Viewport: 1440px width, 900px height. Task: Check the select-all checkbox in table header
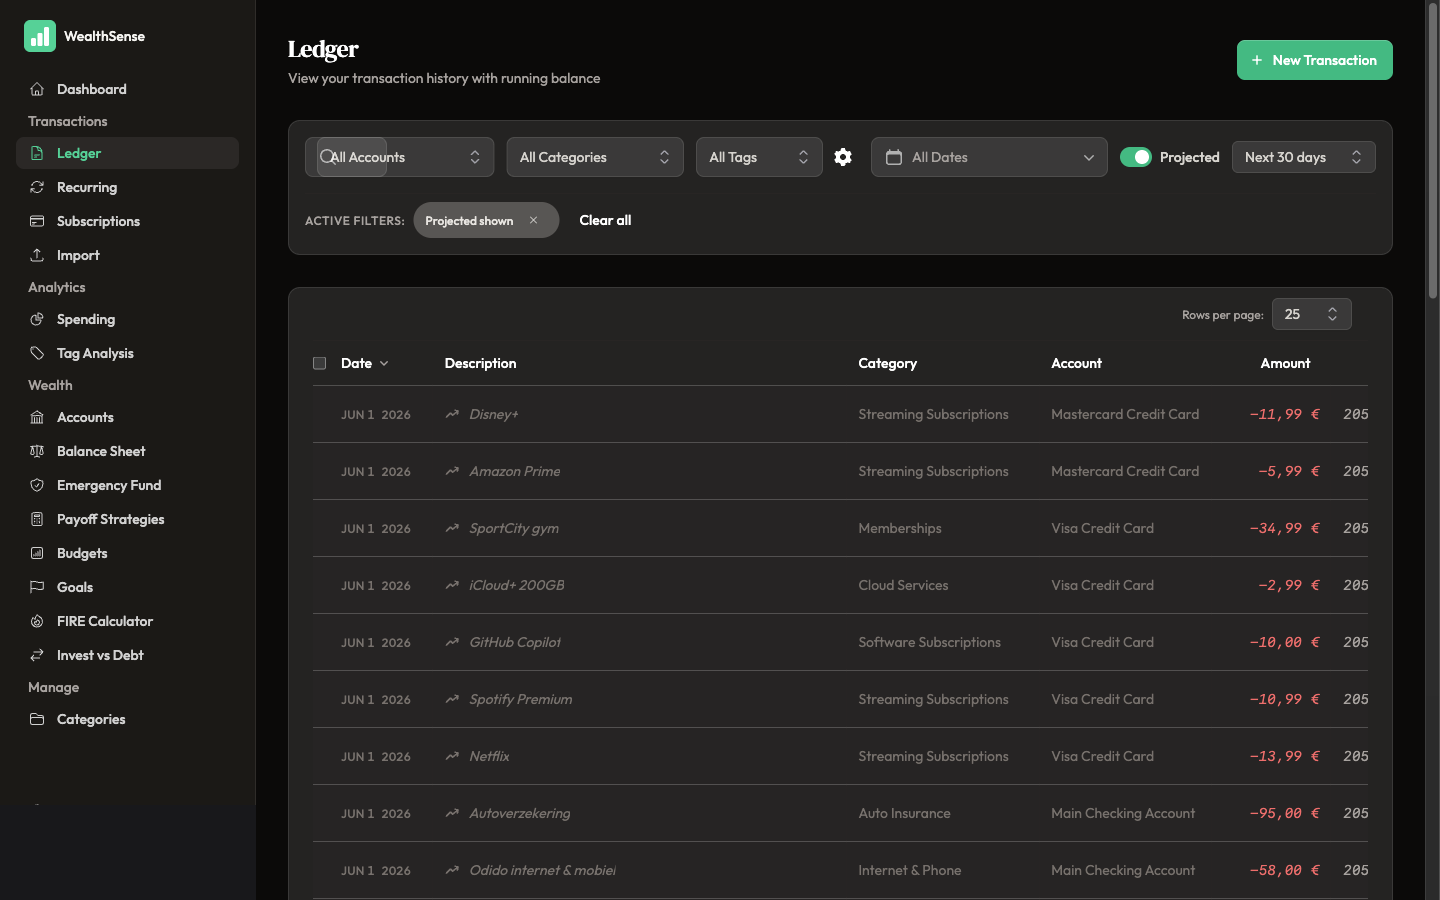click(x=320, y=363)
